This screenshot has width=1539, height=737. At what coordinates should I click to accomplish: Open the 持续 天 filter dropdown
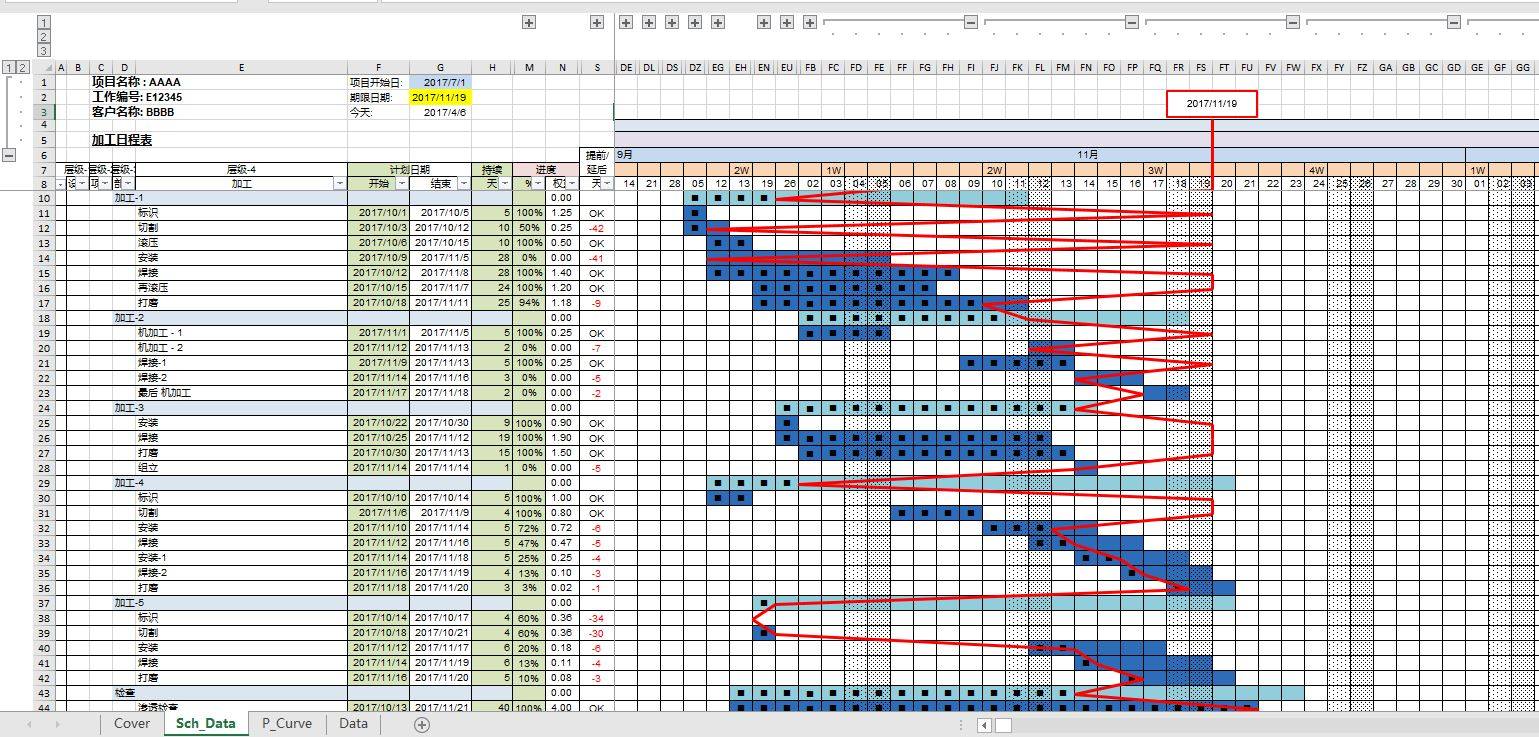505,184
